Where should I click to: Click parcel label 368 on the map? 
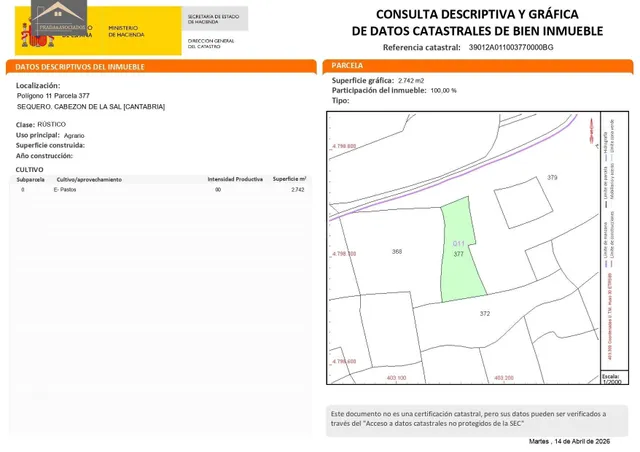click(x=397, y=252)
